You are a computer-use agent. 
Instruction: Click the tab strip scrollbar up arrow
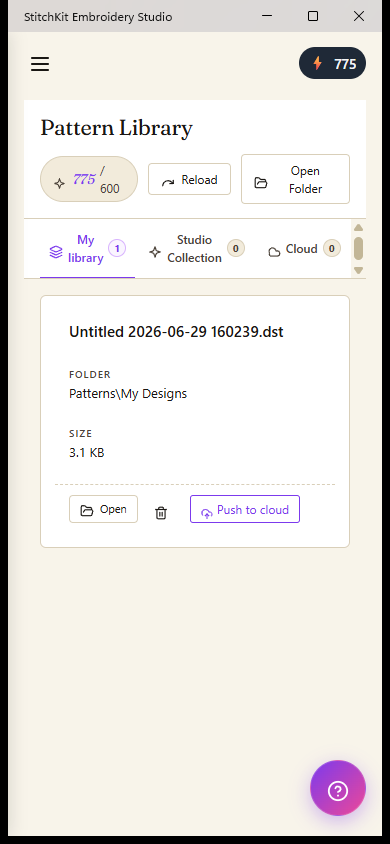click(359, 228)
